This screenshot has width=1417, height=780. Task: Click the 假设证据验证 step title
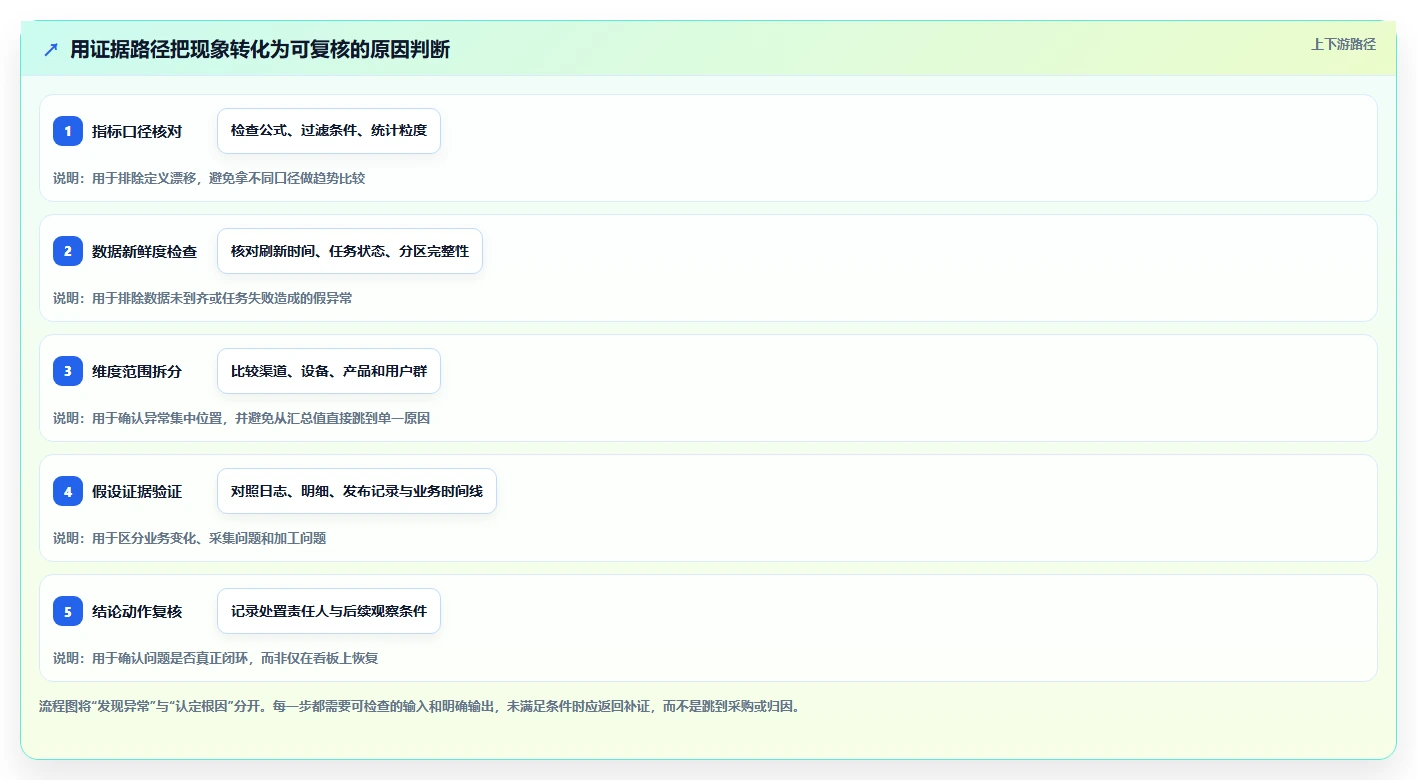[137, 491]
